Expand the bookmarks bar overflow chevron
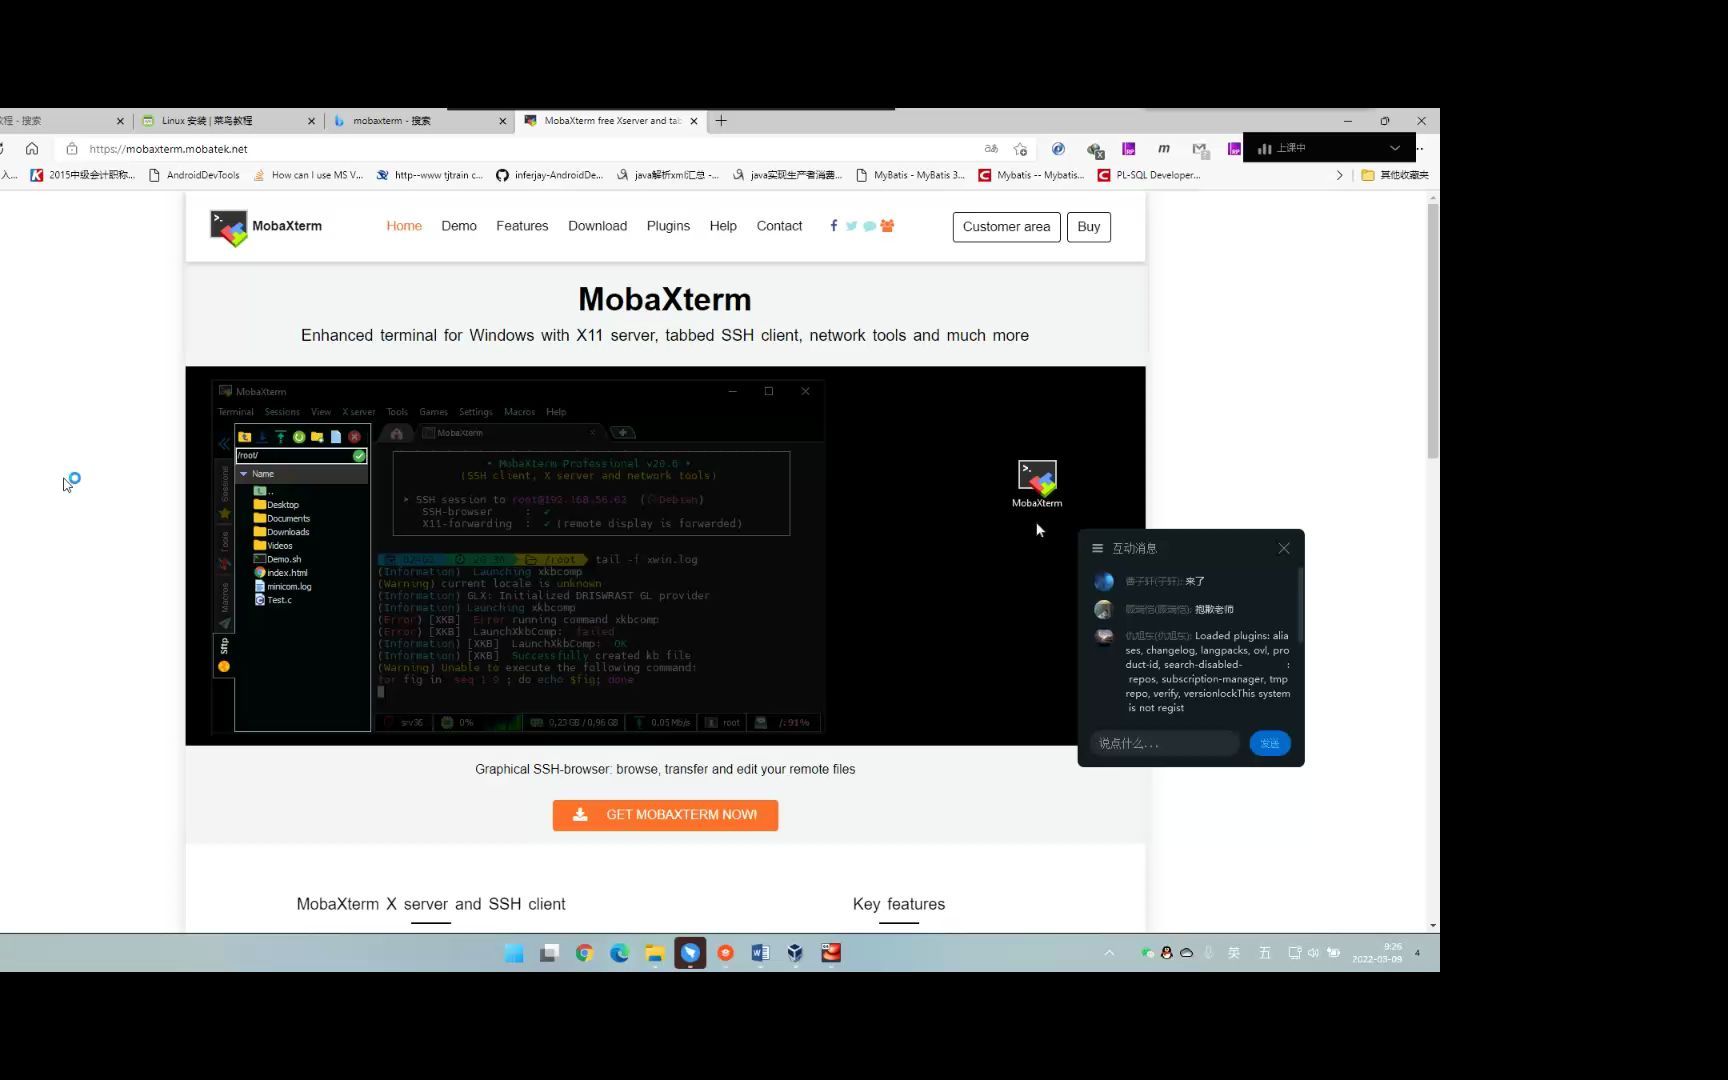This screenshot has width=1728, height=1080. (1339, 175)
